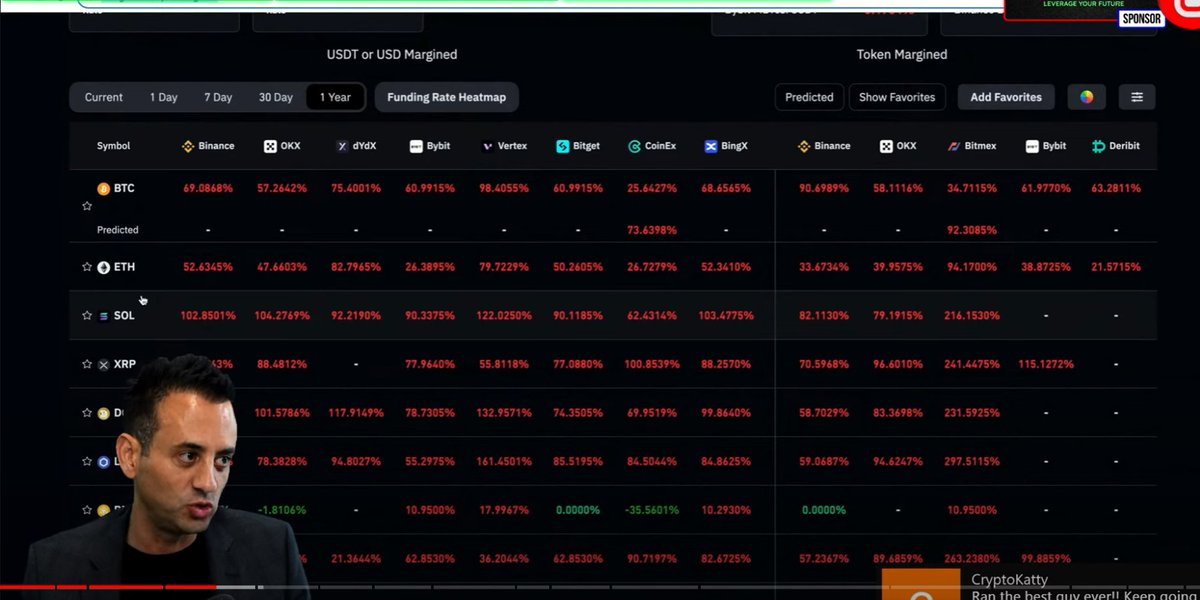Toggle Show Favorites filter
This screenshot has height=600, width=1200.
point(897,97)
